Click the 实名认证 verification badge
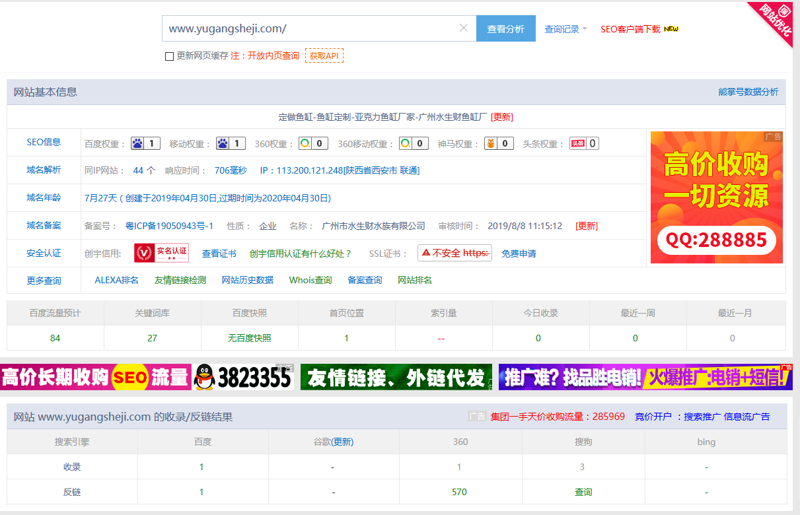Screen dimensions: 800x515 click(161, 253)
